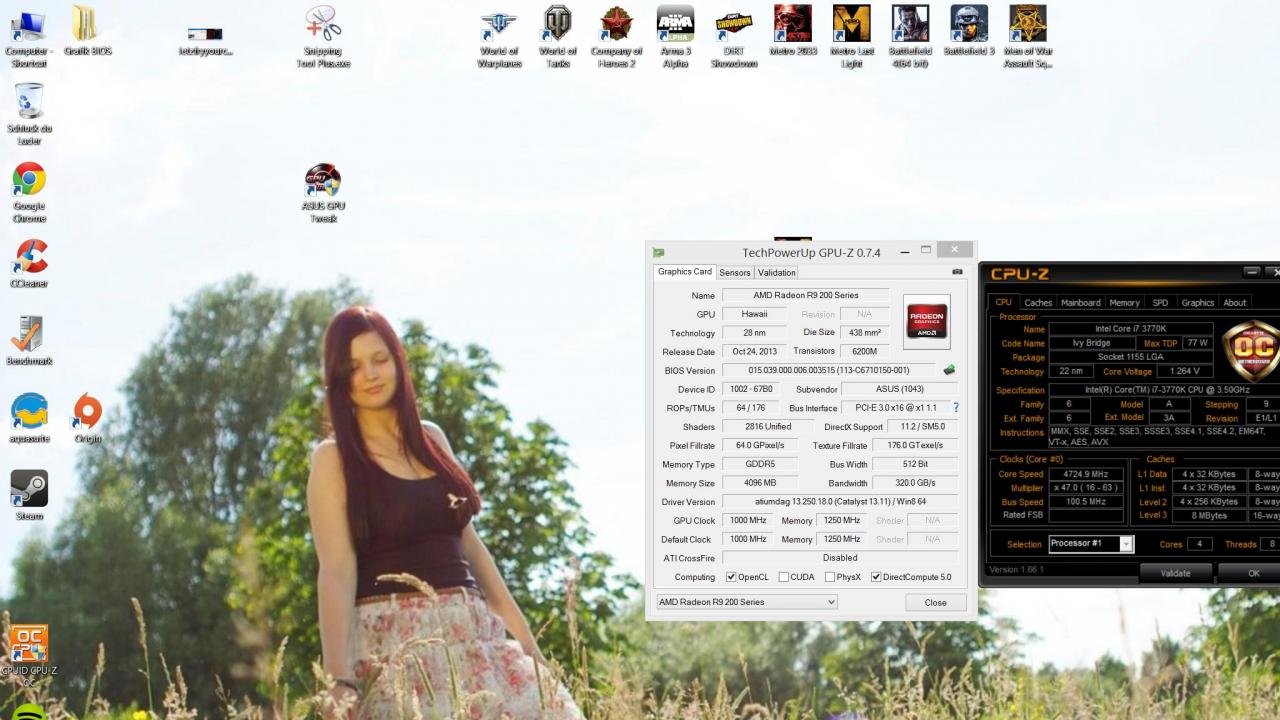Open the SPD tab in CPU-Z
1280x720 pixels.
(x=1160, y=302)
